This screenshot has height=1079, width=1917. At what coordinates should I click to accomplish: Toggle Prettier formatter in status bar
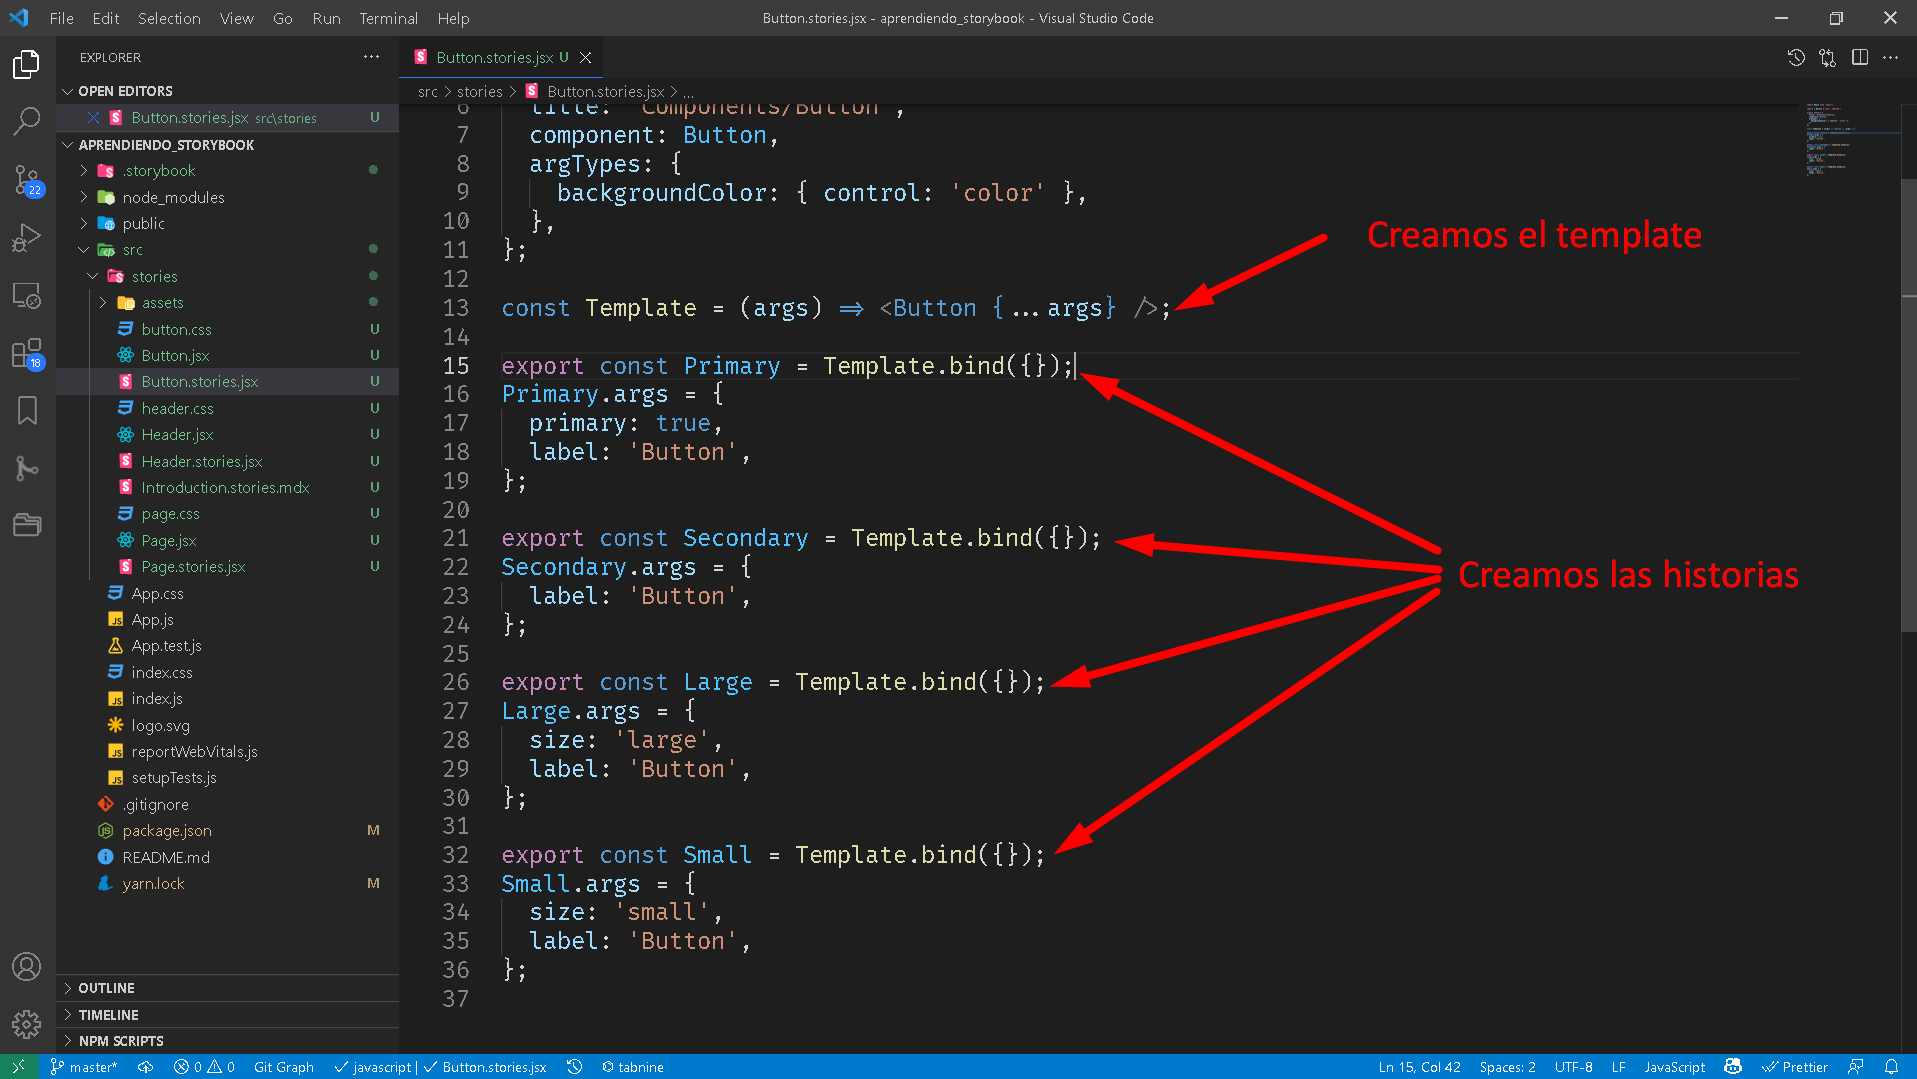[x=1795, y=1067]
